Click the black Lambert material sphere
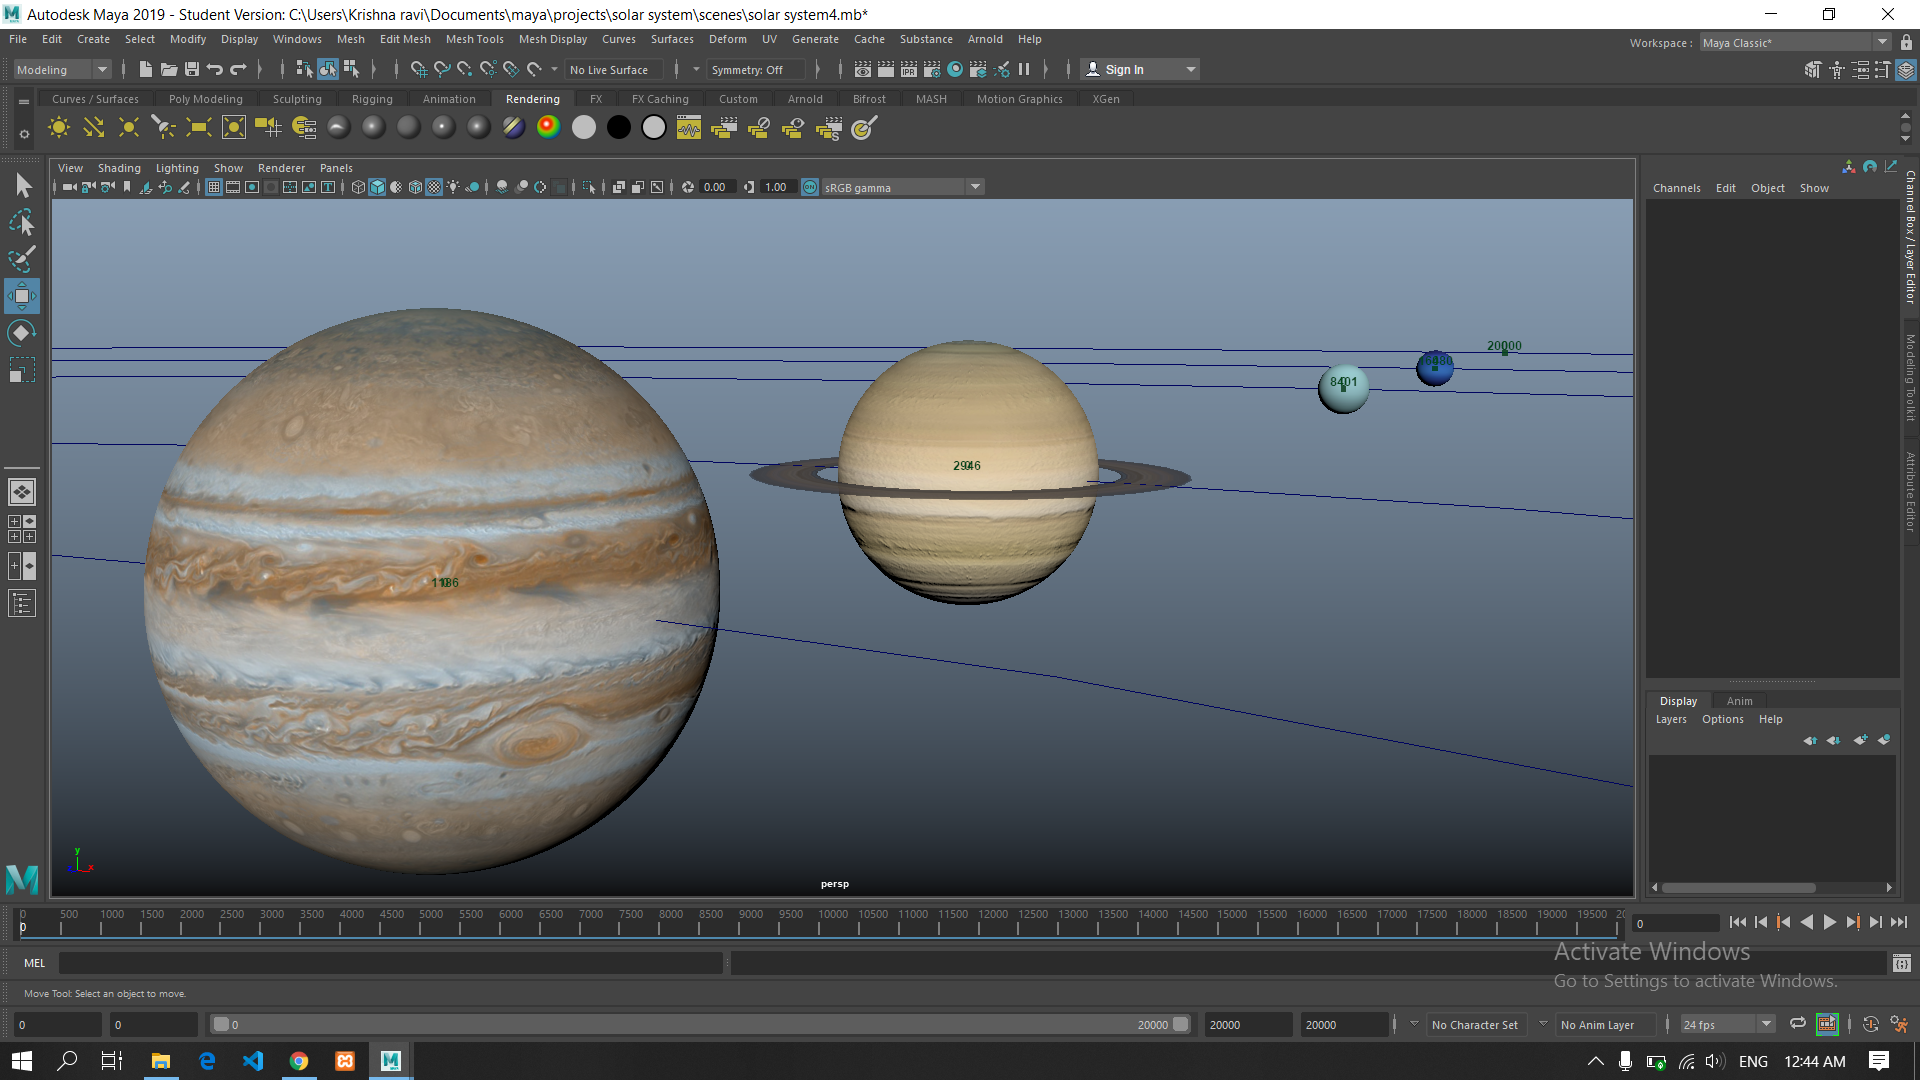 pyautogui.click(x=619, y=127)
